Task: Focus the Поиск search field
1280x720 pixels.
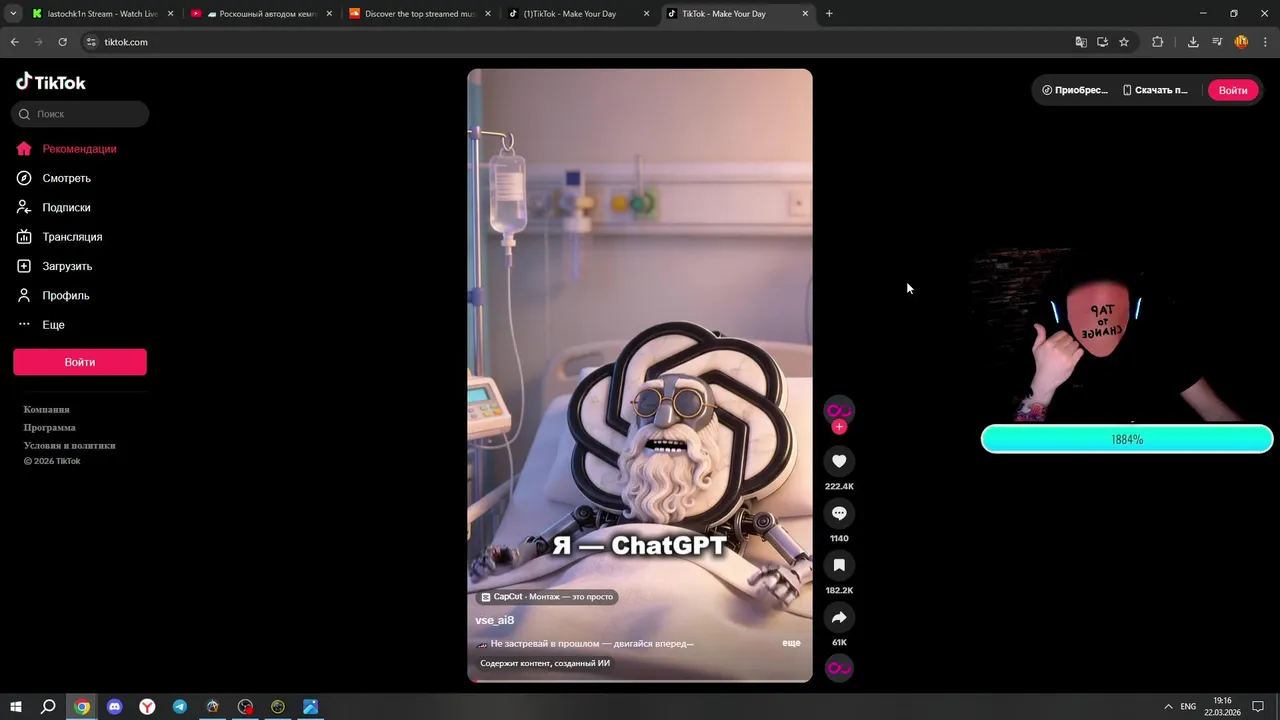Action: (x=80, y=114)
